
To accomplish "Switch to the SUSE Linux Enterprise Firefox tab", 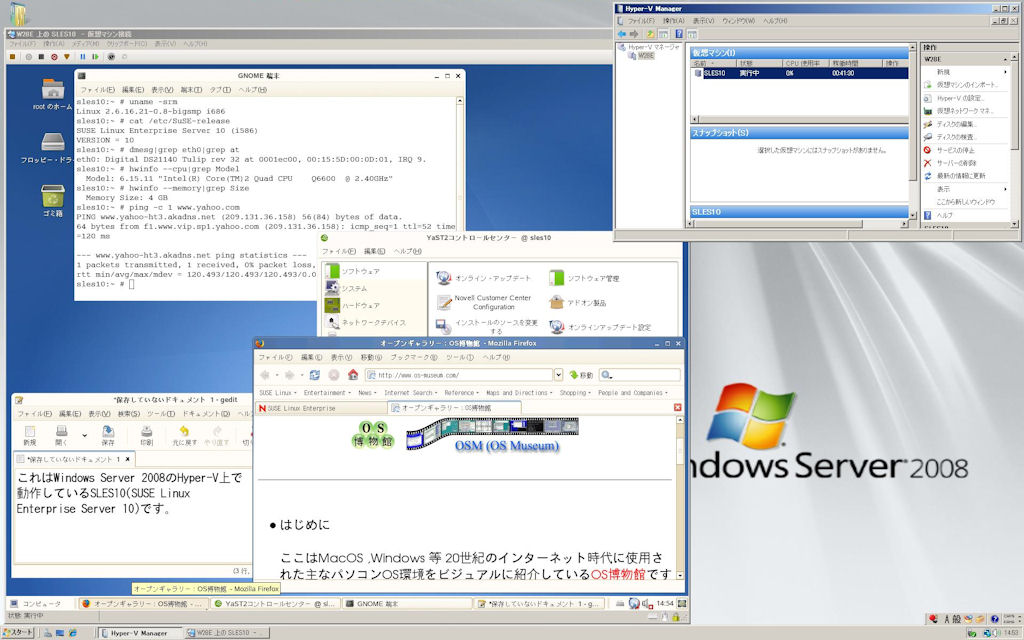I will (x=321, y=408).
